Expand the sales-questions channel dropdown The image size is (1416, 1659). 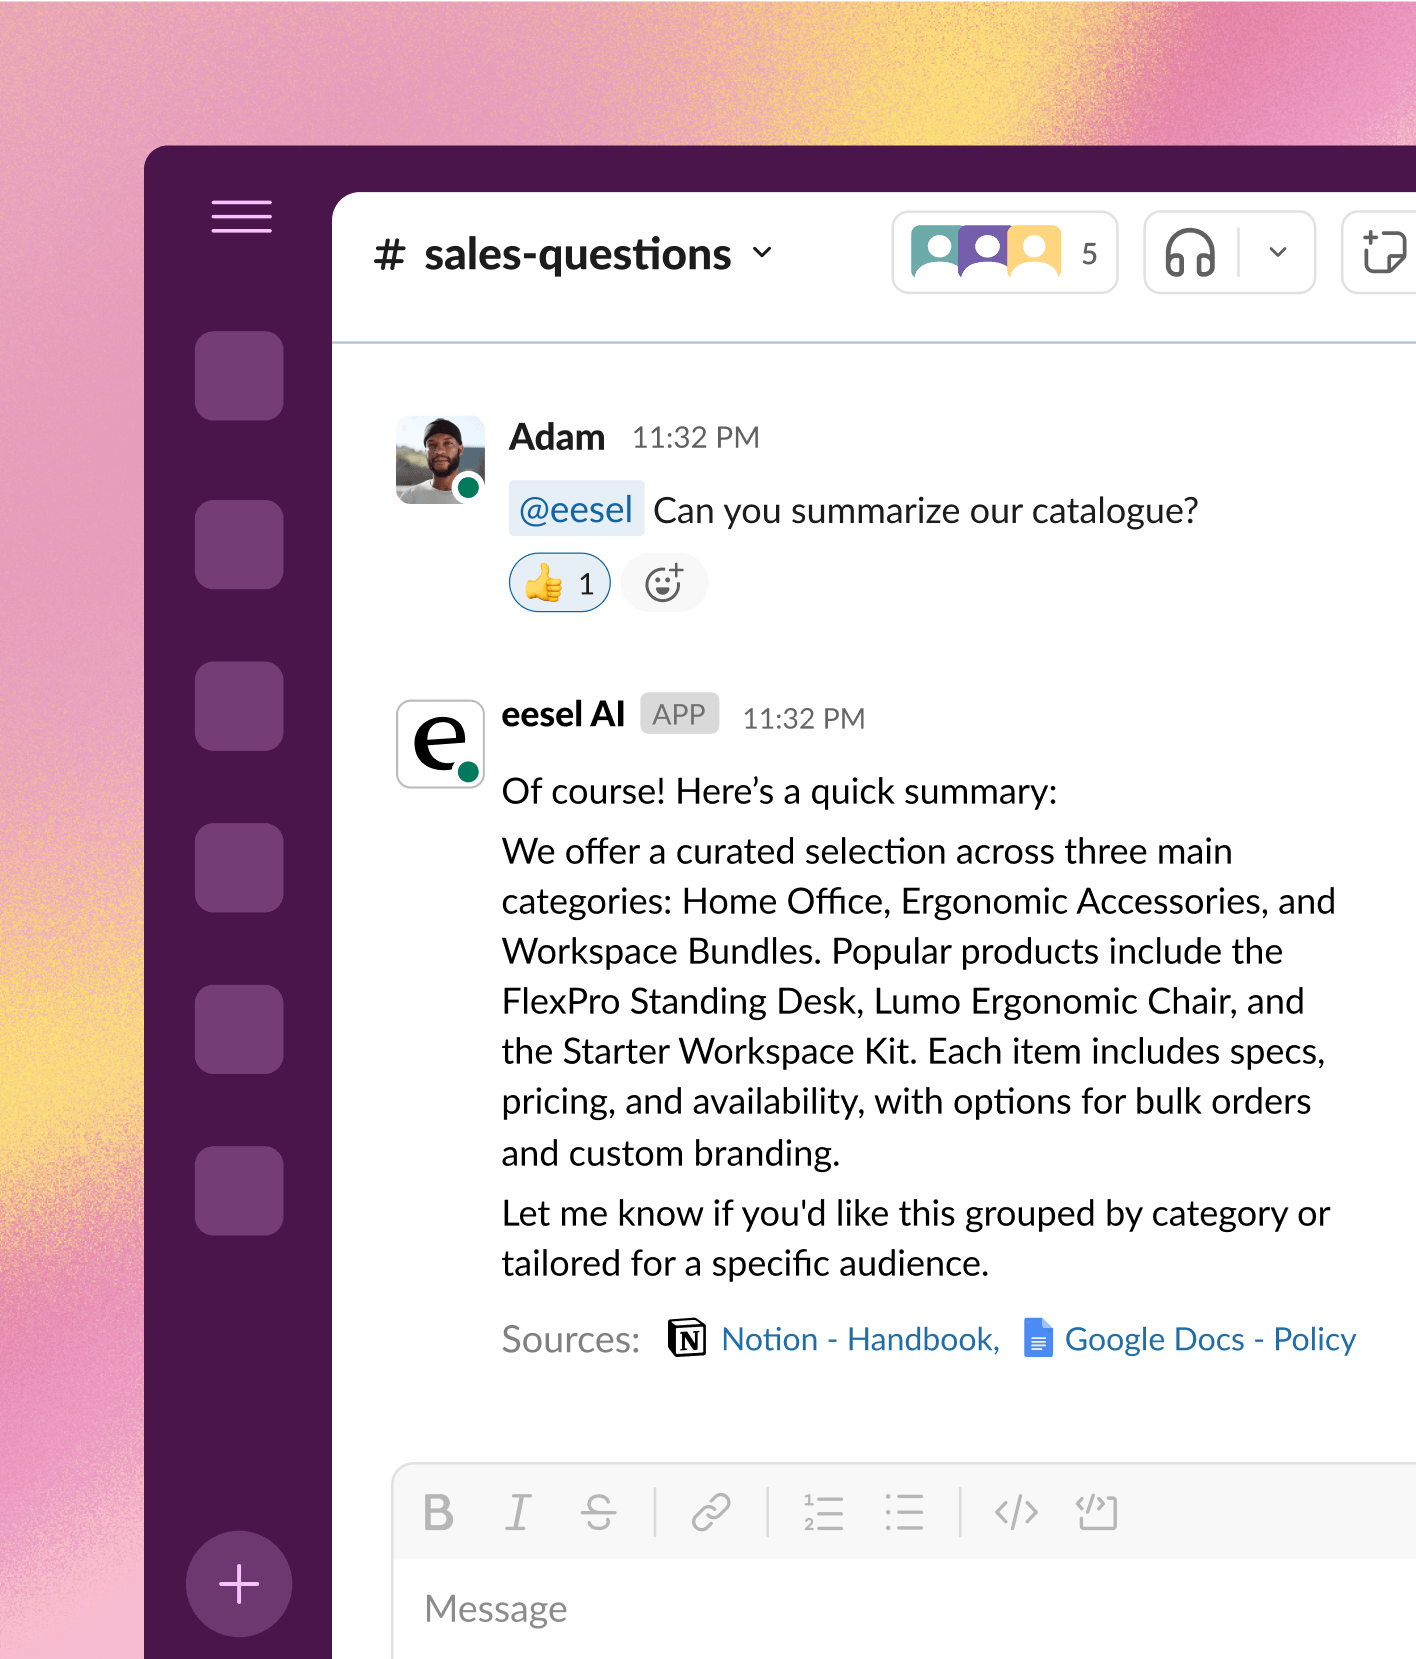point(762,253)
